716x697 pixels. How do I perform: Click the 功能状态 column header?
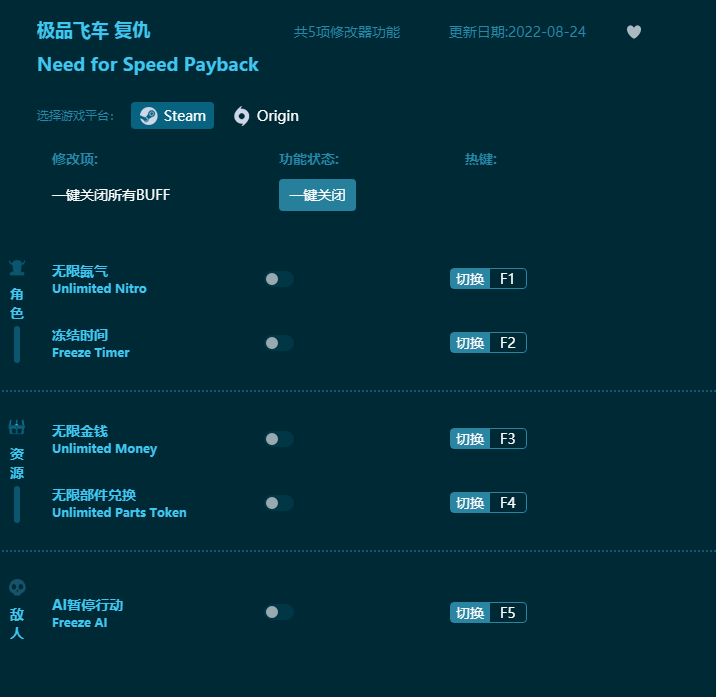[309, 159]
